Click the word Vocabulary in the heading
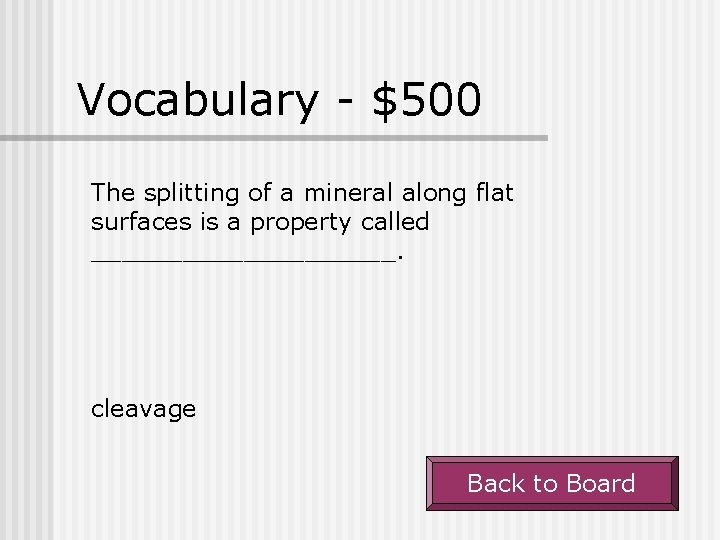Screen dimensions: 720x540 pos(197,100)
